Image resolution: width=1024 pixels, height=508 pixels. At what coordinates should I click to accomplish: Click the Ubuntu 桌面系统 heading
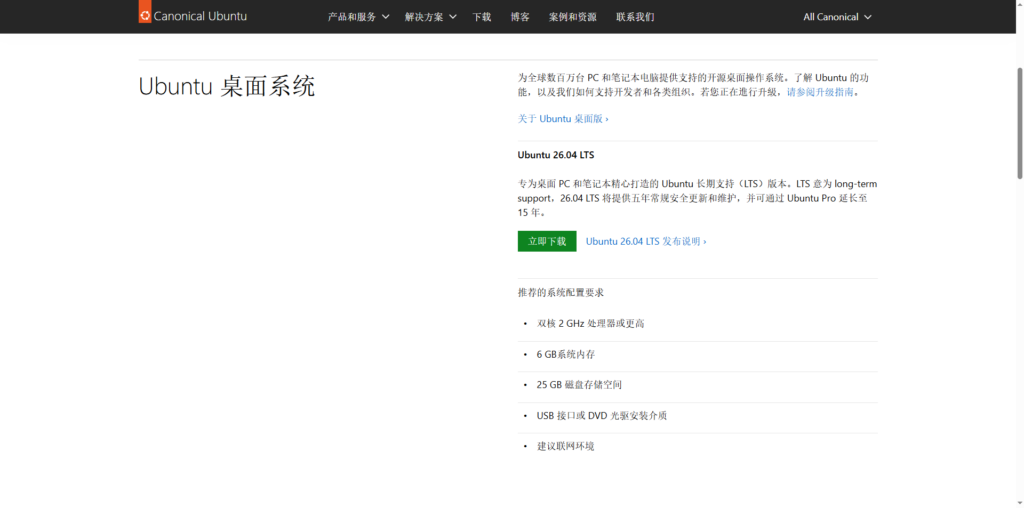(x=227, y=86)
